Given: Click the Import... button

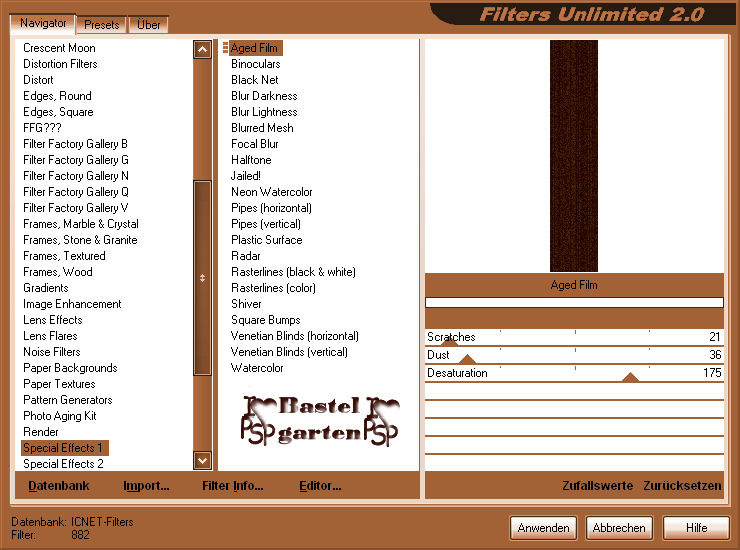Looking at the screenshot, I should tap(146, 485).
